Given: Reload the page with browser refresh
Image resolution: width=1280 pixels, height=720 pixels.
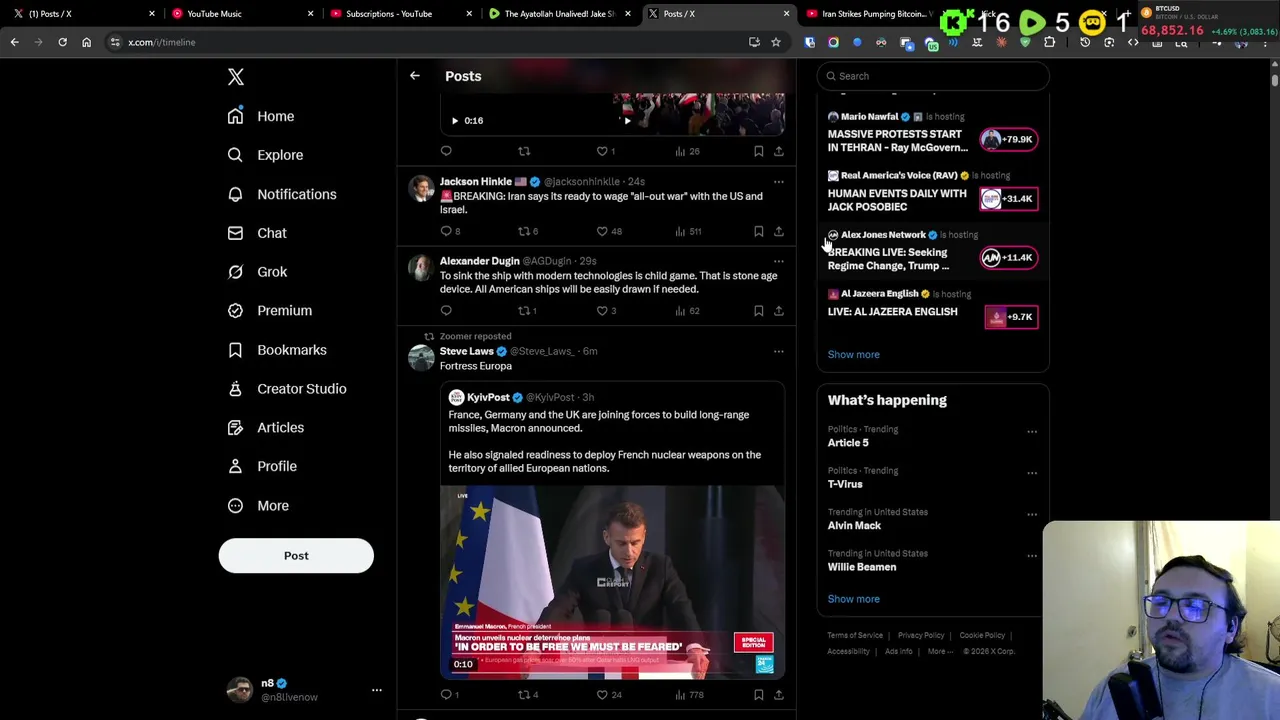Looking at the screenshot, I should pos(62,42).
